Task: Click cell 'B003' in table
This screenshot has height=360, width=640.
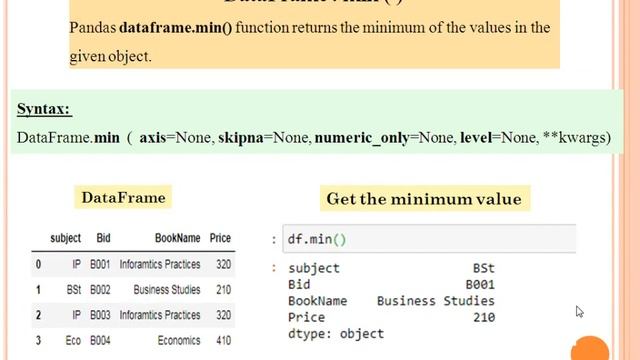Action: (100, 315)
